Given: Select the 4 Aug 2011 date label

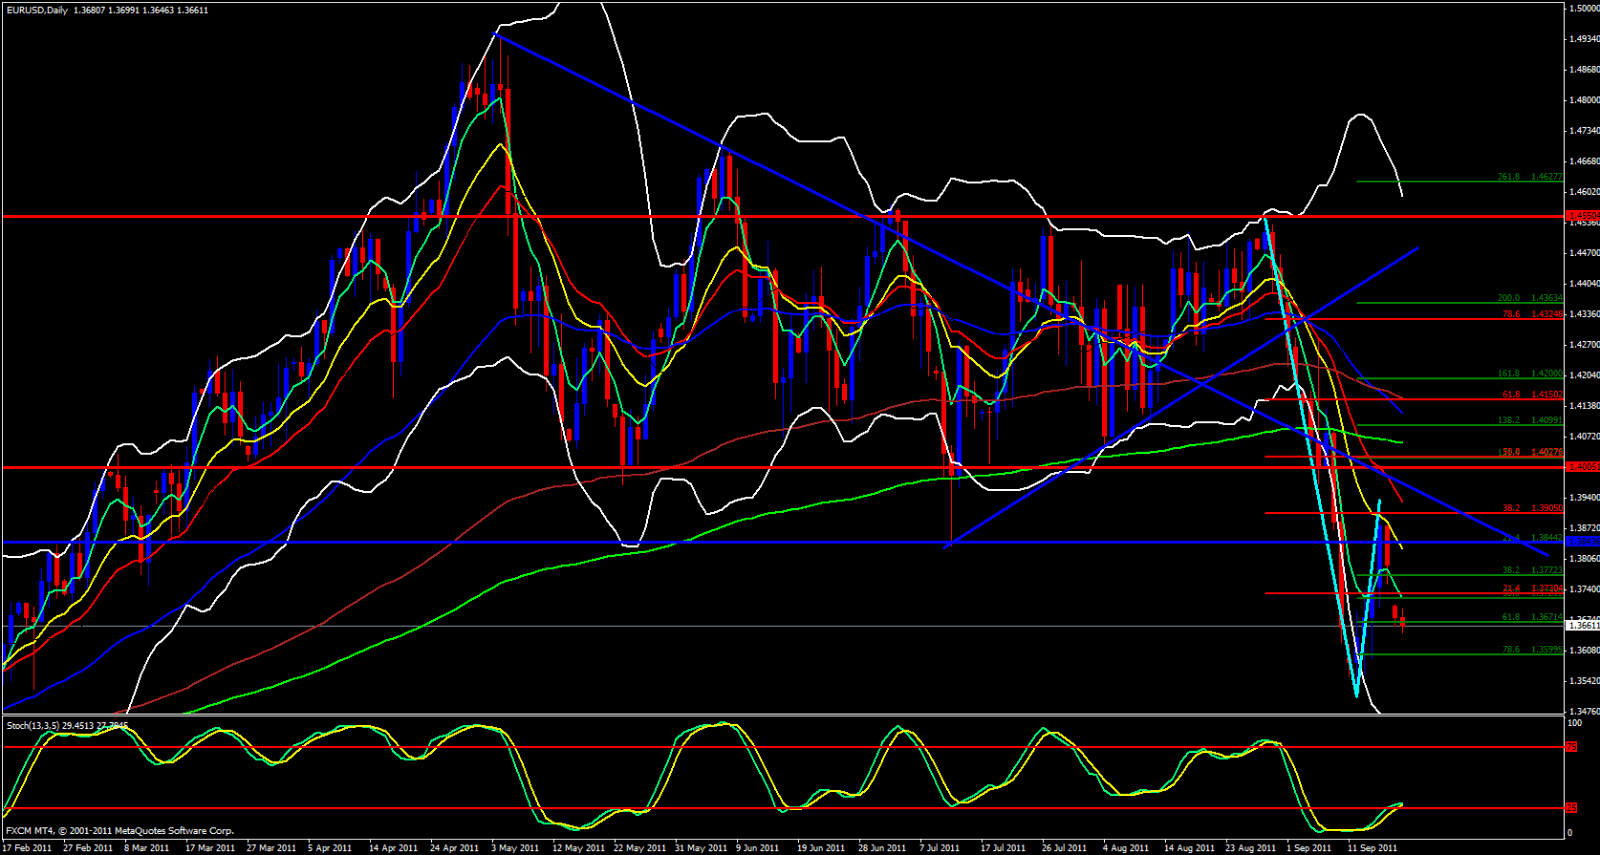Looking at the screenshot, I should [1125, 848].
